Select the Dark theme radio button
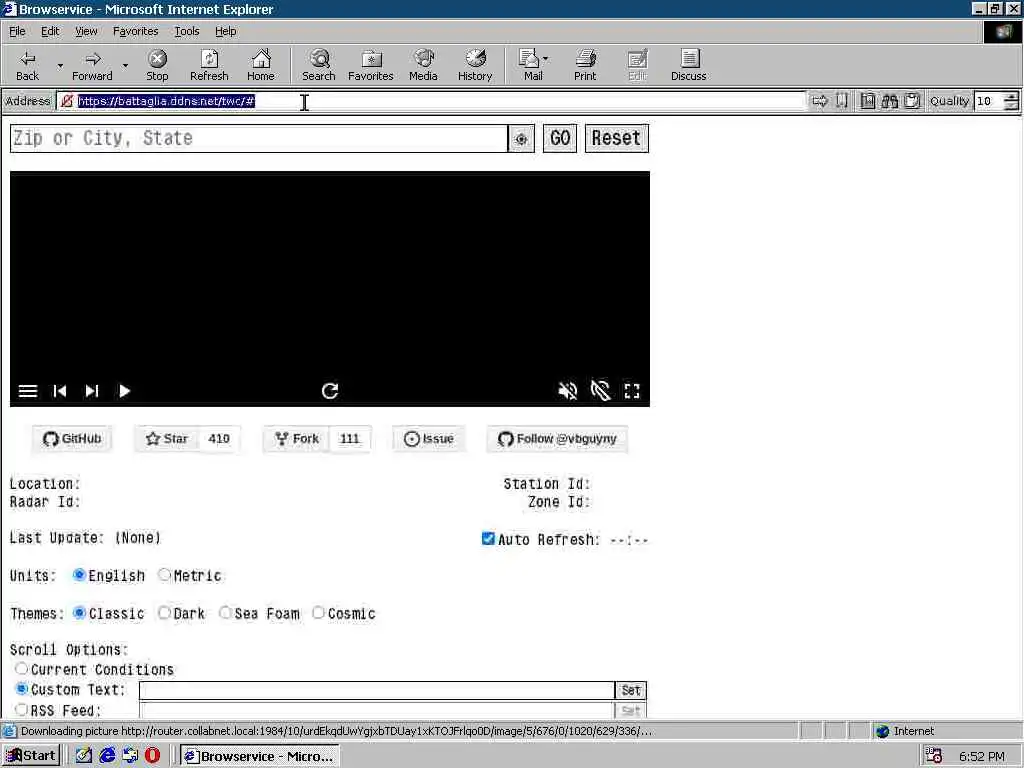 (164, 613)
